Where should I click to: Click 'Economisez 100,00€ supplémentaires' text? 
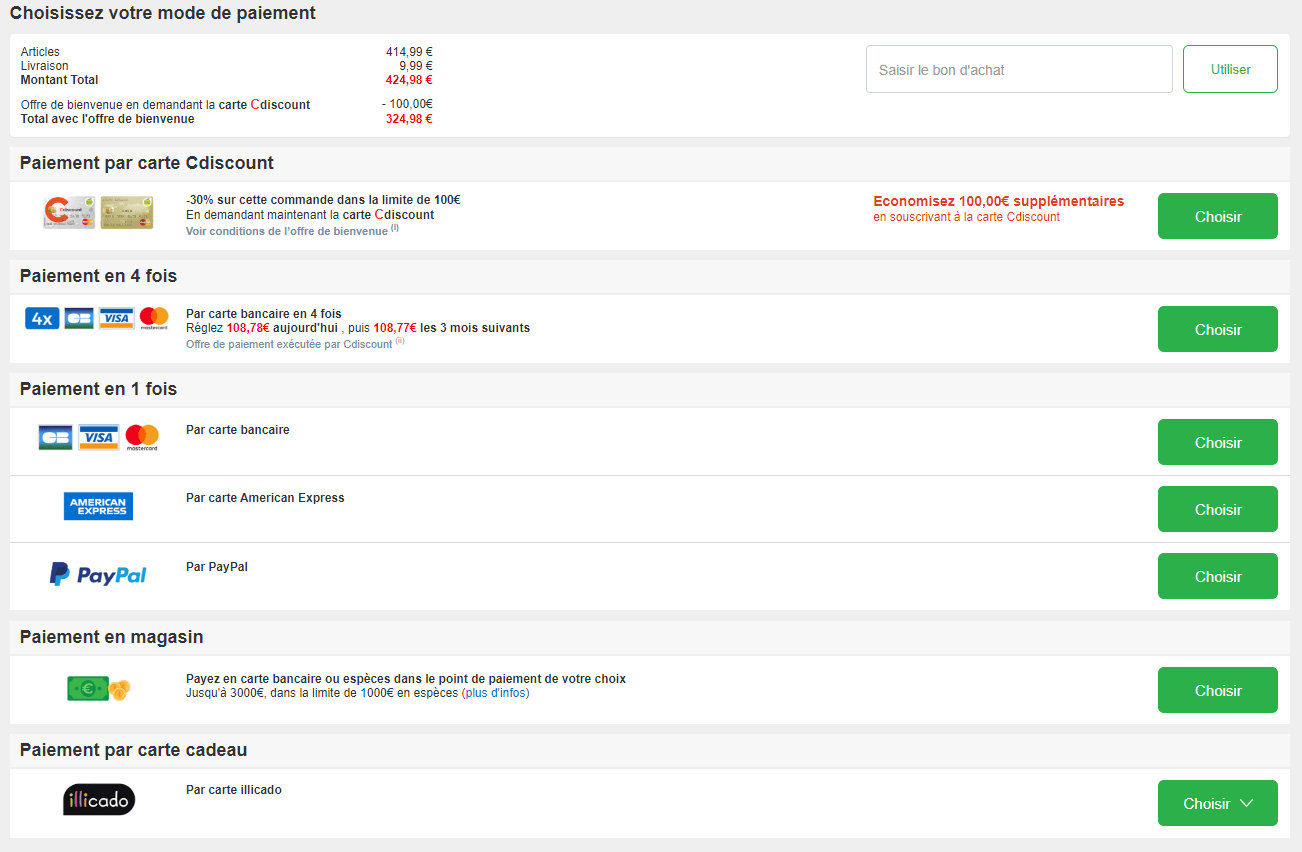pos(998,201)
